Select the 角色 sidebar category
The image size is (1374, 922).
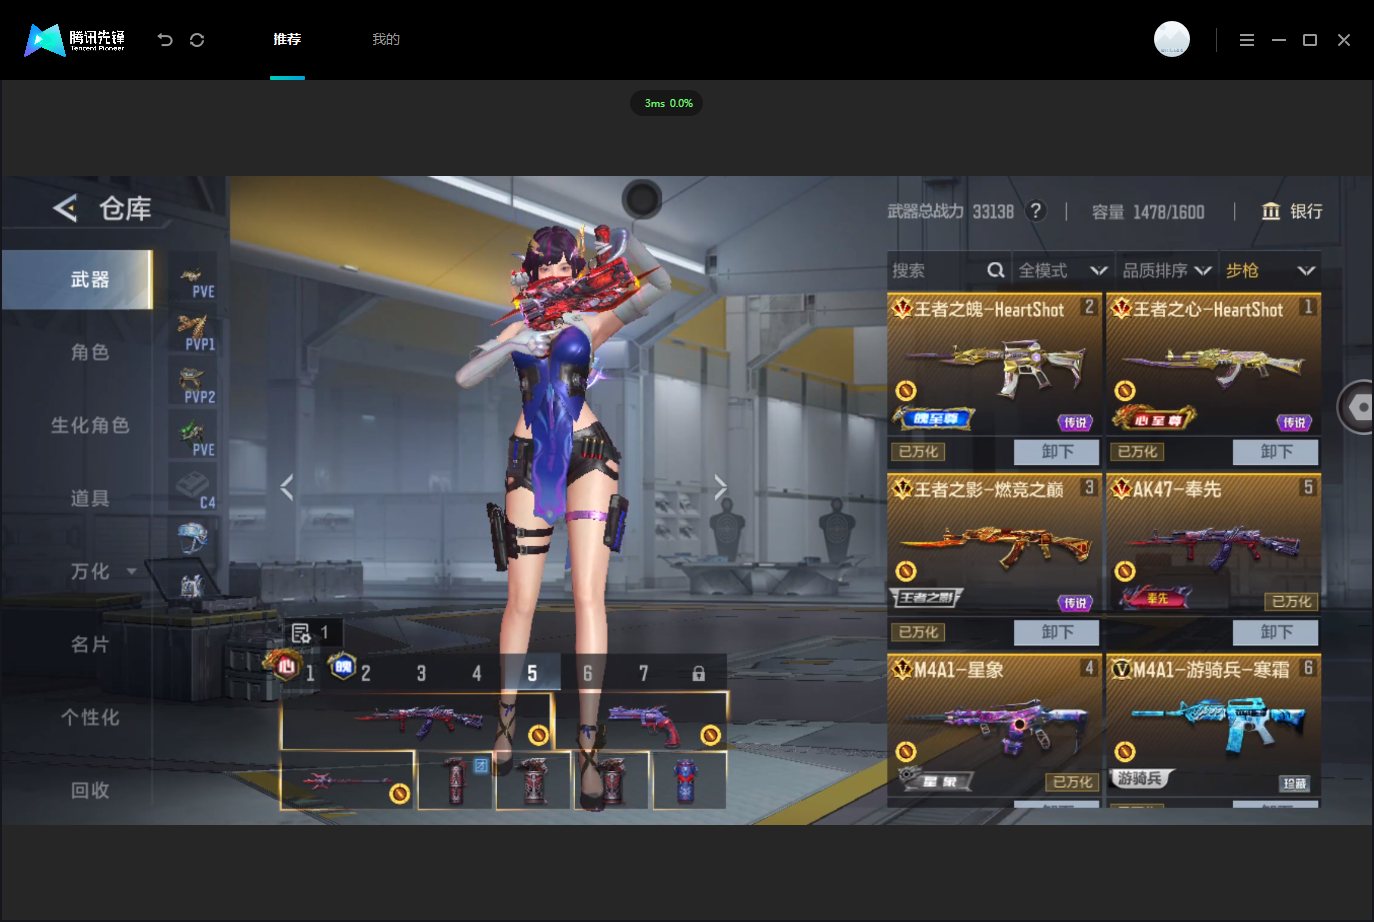(90, 352)
